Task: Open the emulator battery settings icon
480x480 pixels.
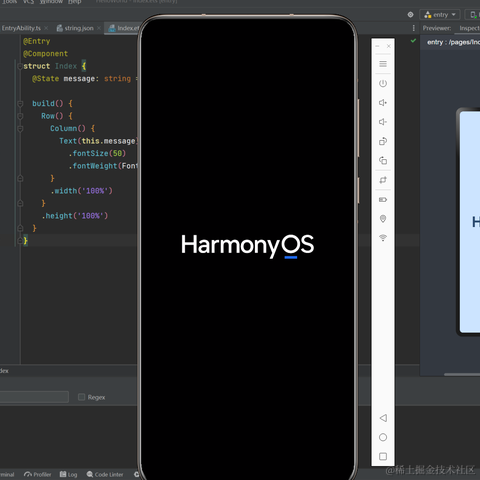Action: (x=383, y=200)
